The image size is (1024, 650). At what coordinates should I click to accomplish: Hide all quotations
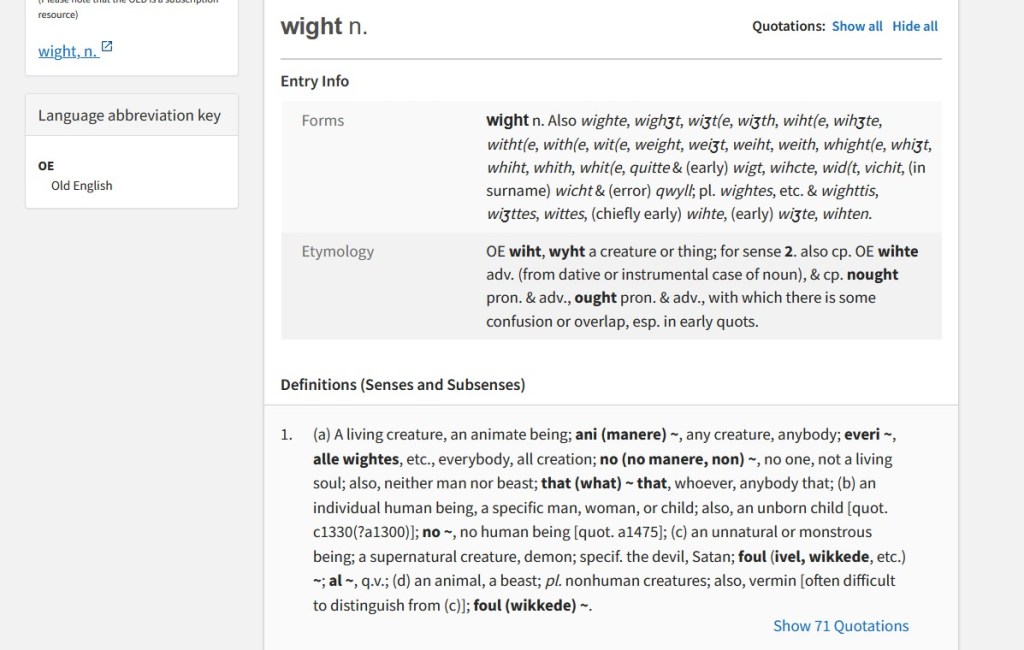click(915, 26)
